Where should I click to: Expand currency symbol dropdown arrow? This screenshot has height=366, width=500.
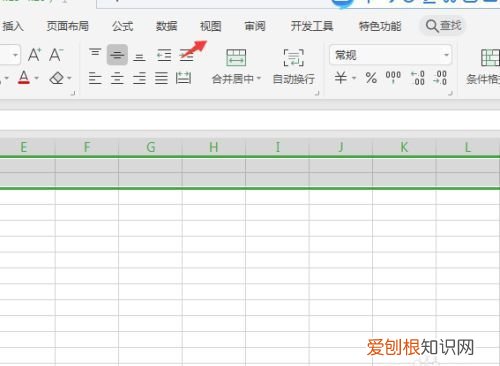tap(354, 78)
